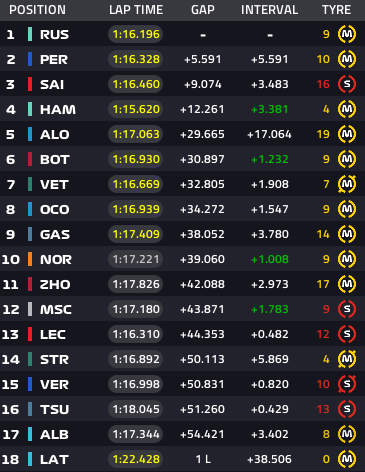This screenshot has width=365, height=472.
Task: Select driver ALO in position 5
Action: 55,134
